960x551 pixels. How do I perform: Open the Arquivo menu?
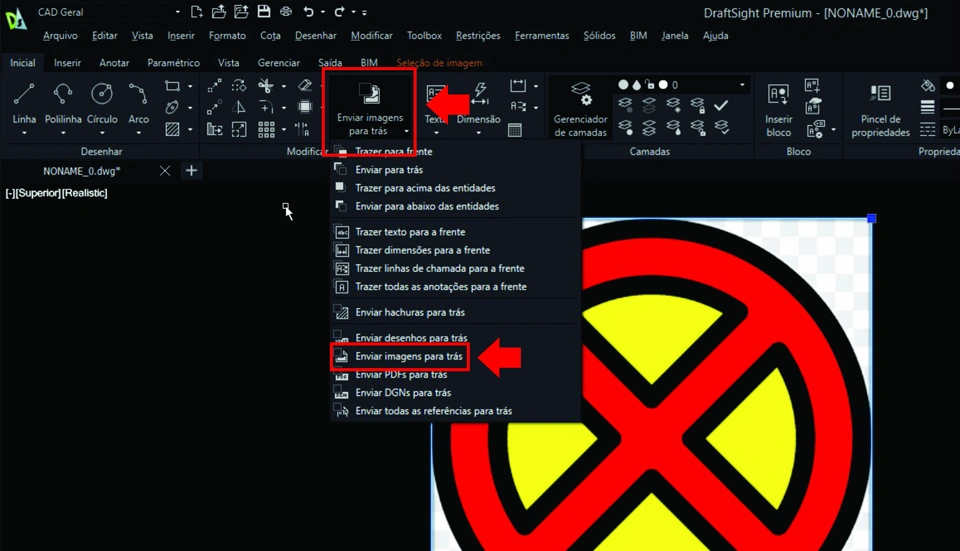(60, 36)
